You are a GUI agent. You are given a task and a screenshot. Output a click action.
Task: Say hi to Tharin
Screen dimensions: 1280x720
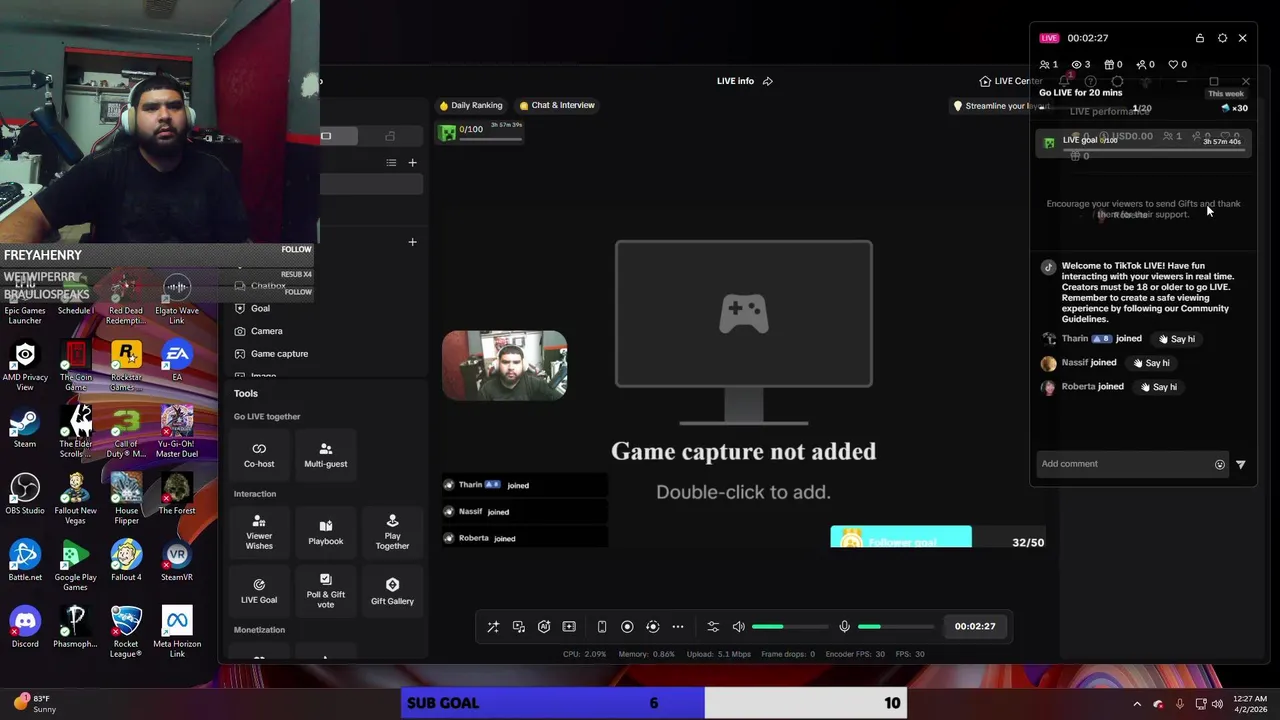tap(1176, 339)
